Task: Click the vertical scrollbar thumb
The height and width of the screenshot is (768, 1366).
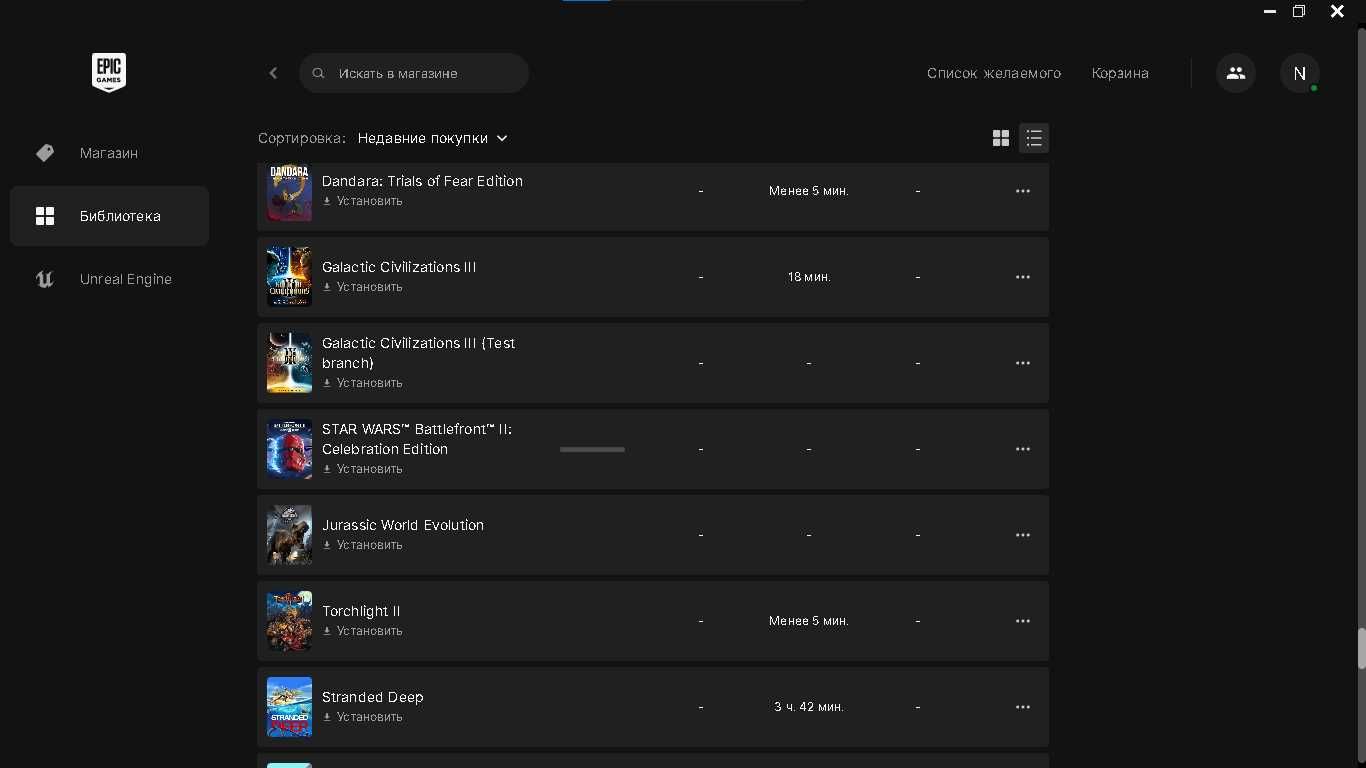Action: [1361, 648]
